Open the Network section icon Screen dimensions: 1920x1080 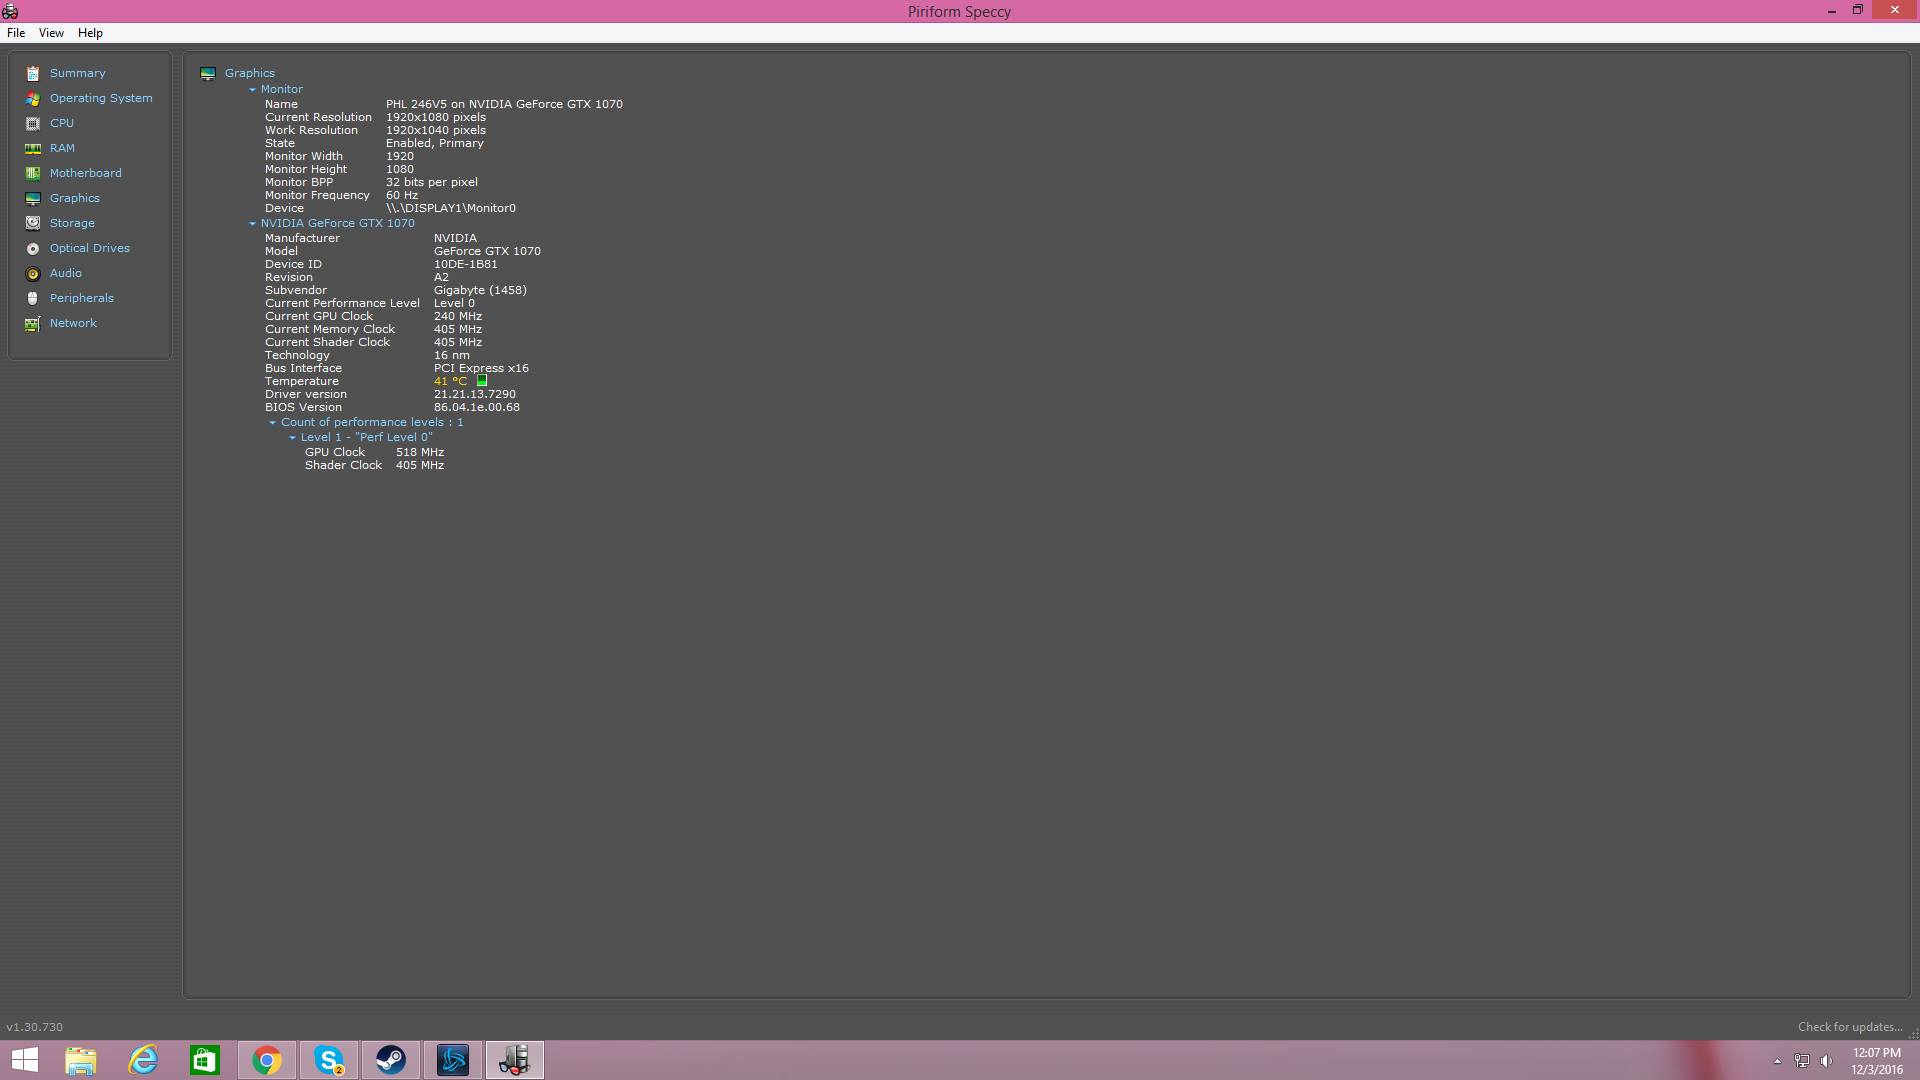[33, 323]
